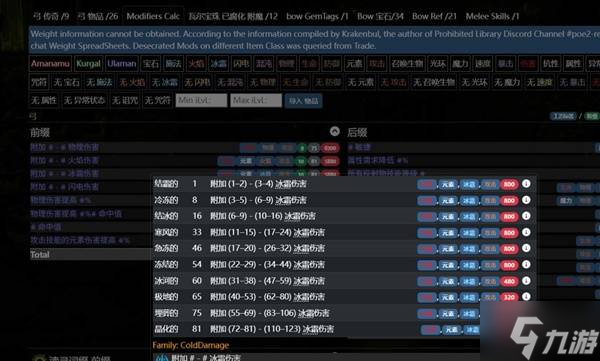Focus the Max iLvl input field
Screen dimensions: 600x361
(256, 100)
